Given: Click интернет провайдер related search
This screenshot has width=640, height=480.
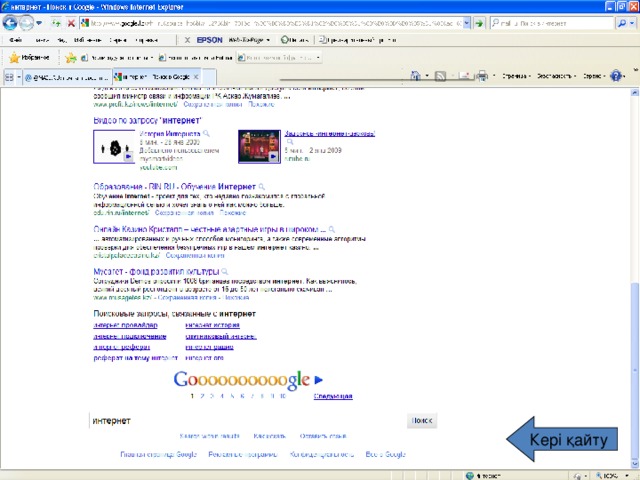Looking at the screenshot, I should [x=125, y=325].
